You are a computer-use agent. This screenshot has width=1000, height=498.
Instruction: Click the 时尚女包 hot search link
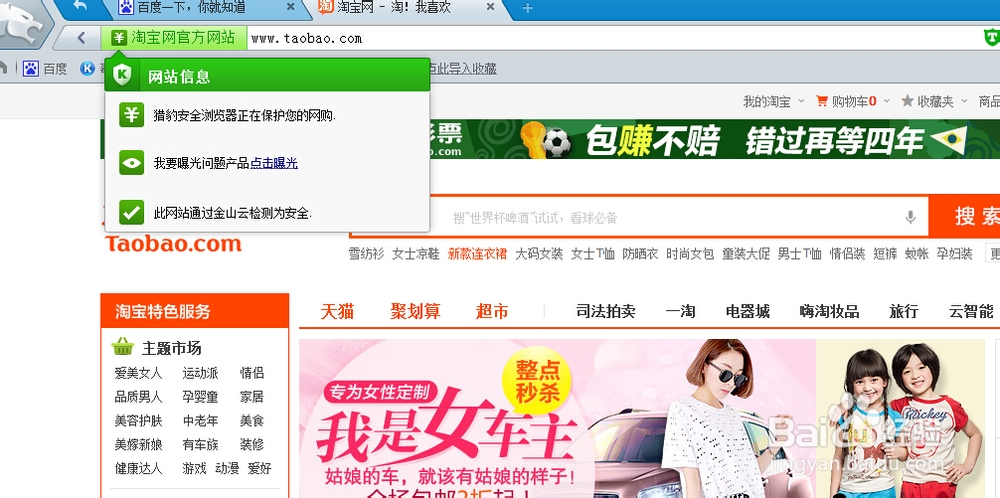(x=690, y=254)
